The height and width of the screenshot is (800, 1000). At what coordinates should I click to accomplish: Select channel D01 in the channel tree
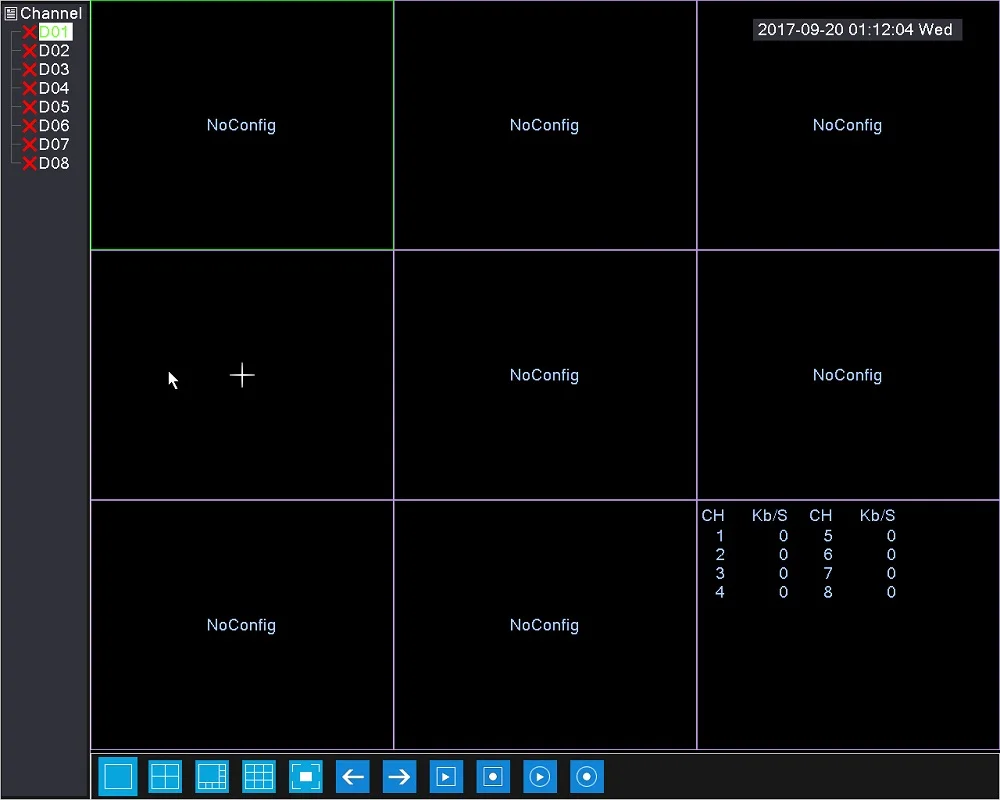tap(55, 32)
